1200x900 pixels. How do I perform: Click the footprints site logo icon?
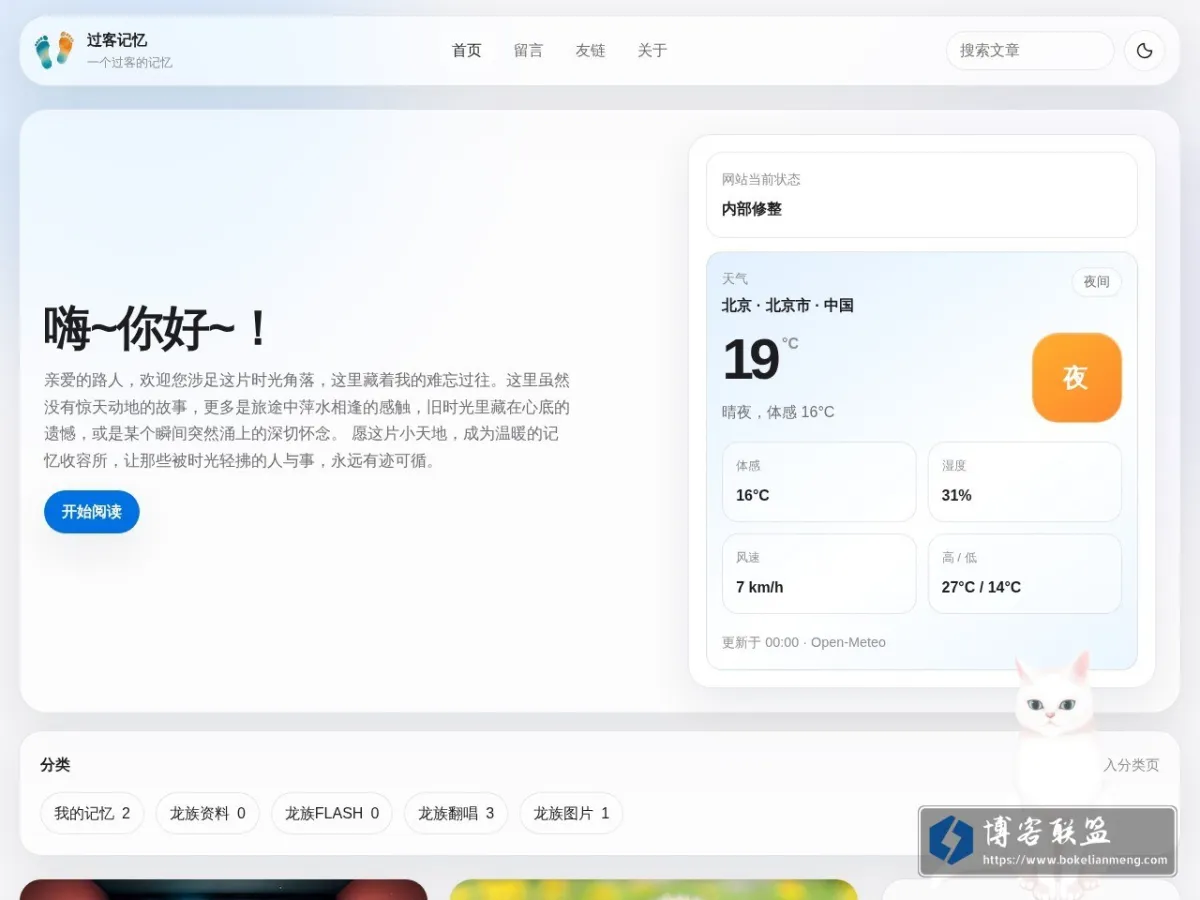[54, 50]
